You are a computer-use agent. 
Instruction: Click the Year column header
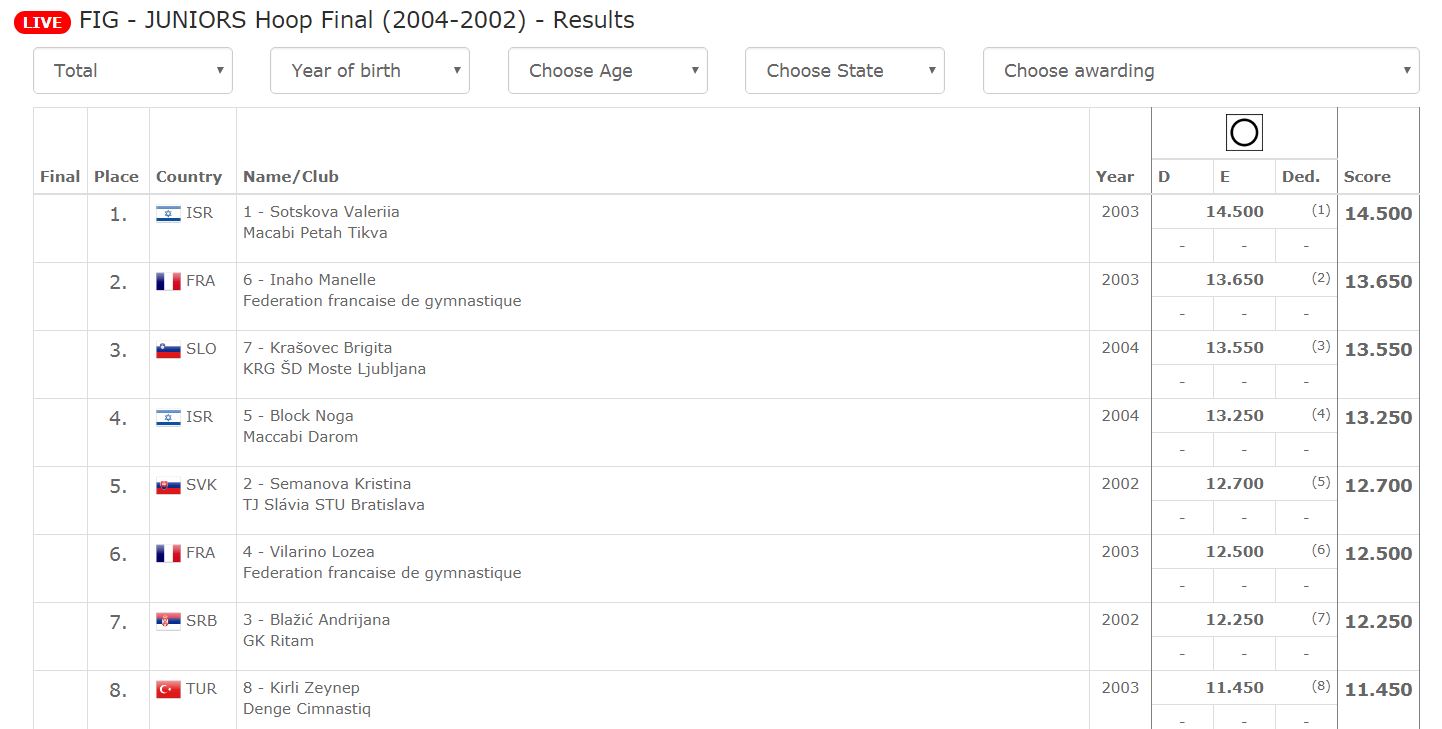point(1115,177)
